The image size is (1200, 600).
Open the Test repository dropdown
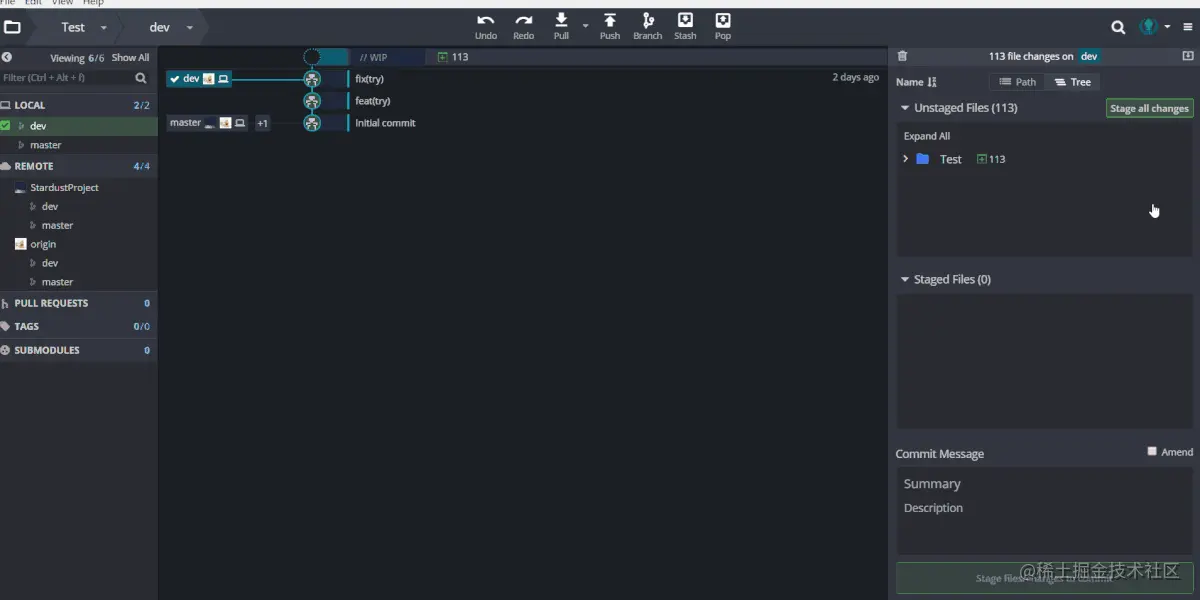pyautogui.click(x=103, y=28)
